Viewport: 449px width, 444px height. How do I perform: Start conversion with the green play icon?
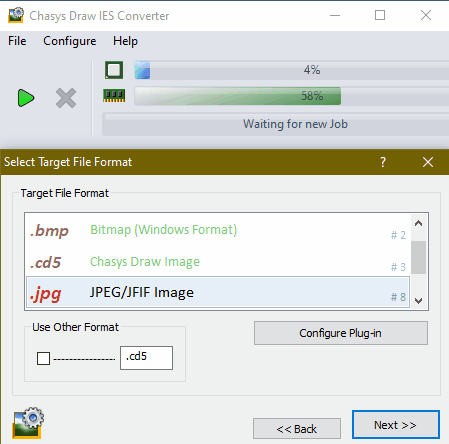coord(26,98)
